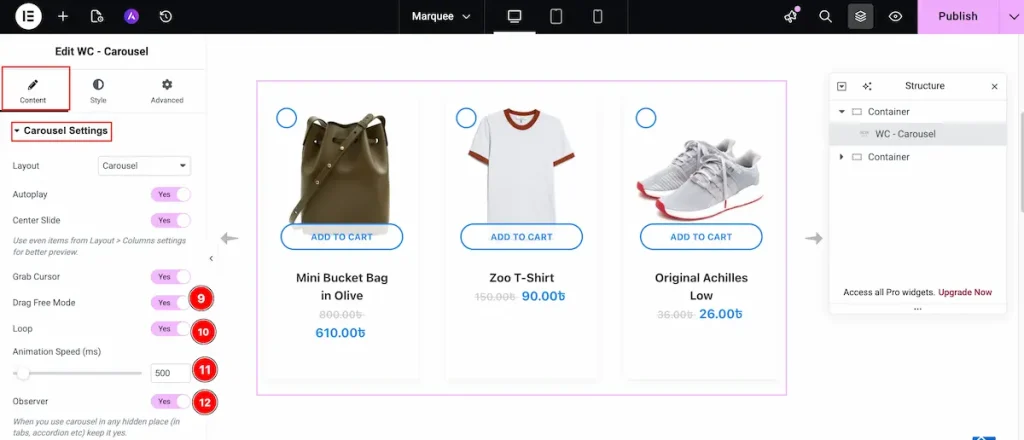
Task: Click the preview changes eye icon
Action: 895,16
